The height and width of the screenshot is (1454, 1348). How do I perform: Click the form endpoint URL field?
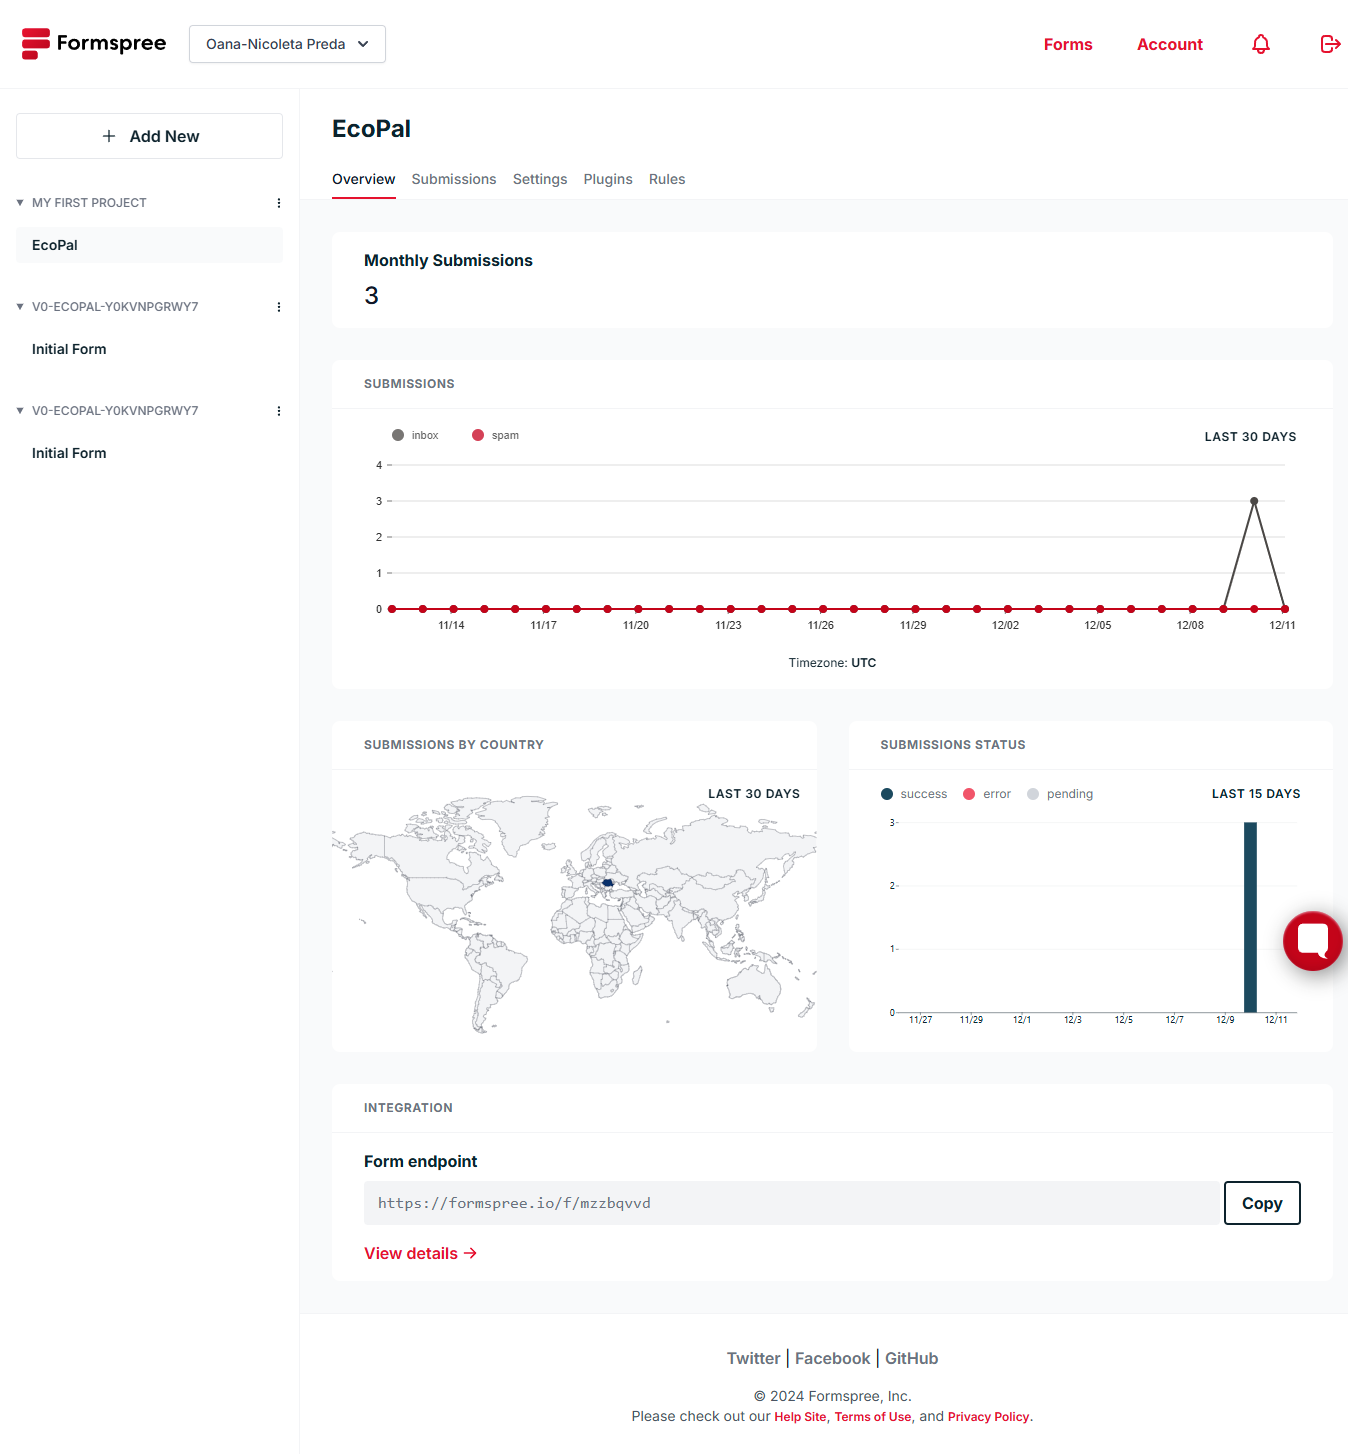tap(792, 1203)
